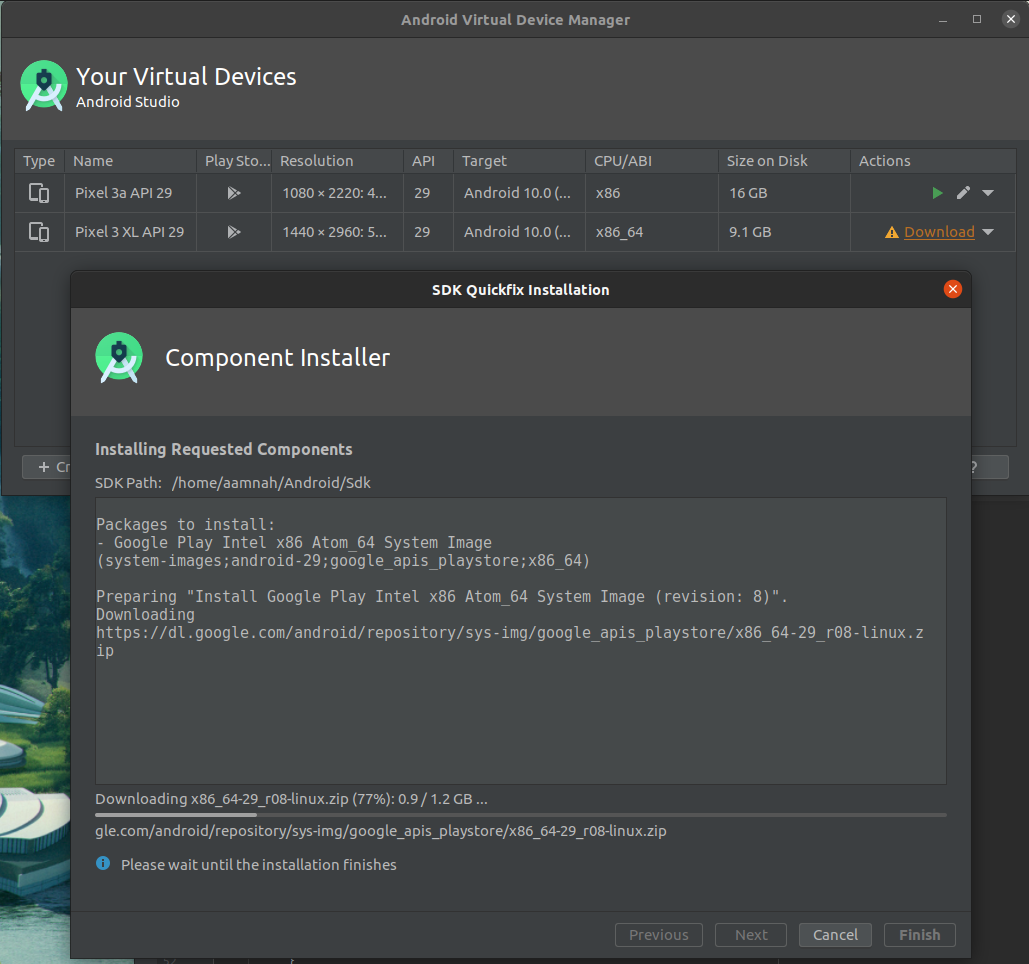
Task: Sort by Target column header
Action: pyautogui.click(x=519, y=161)
